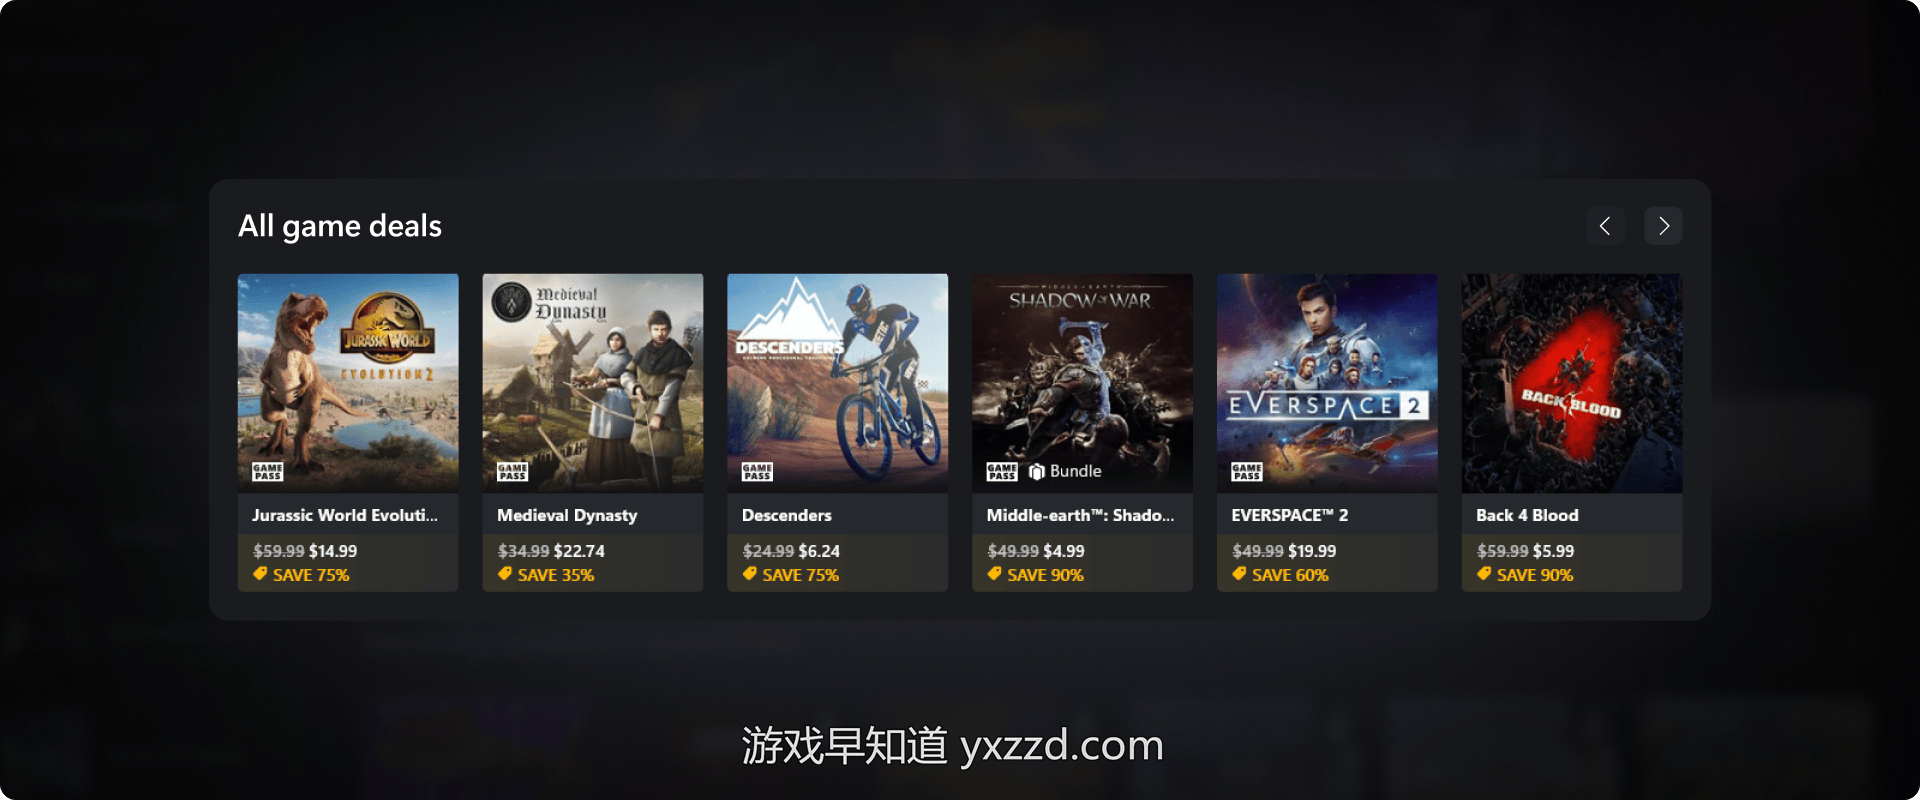Open Back 4 Blood cover art
Screen dimensions: 1920x800
coord(1572,383)
